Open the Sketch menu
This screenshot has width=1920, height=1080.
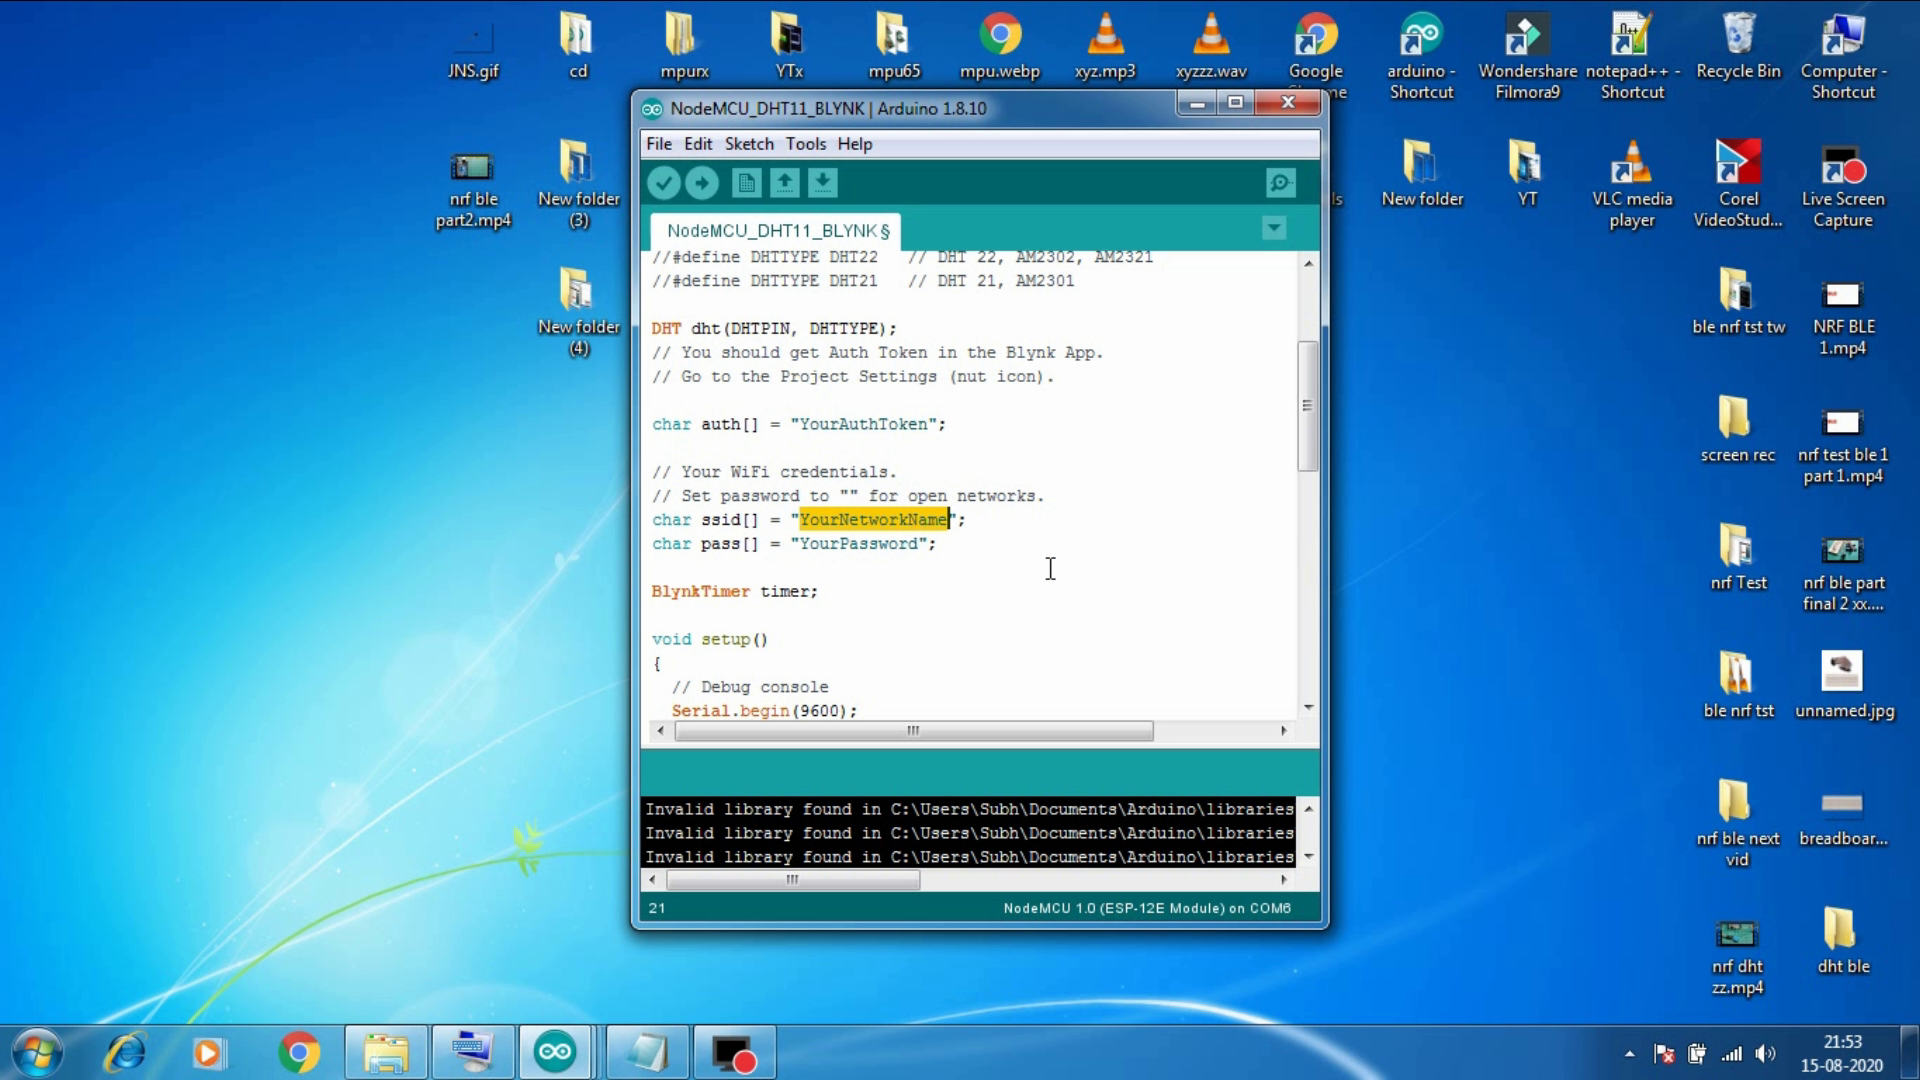(x=749, y=144)
